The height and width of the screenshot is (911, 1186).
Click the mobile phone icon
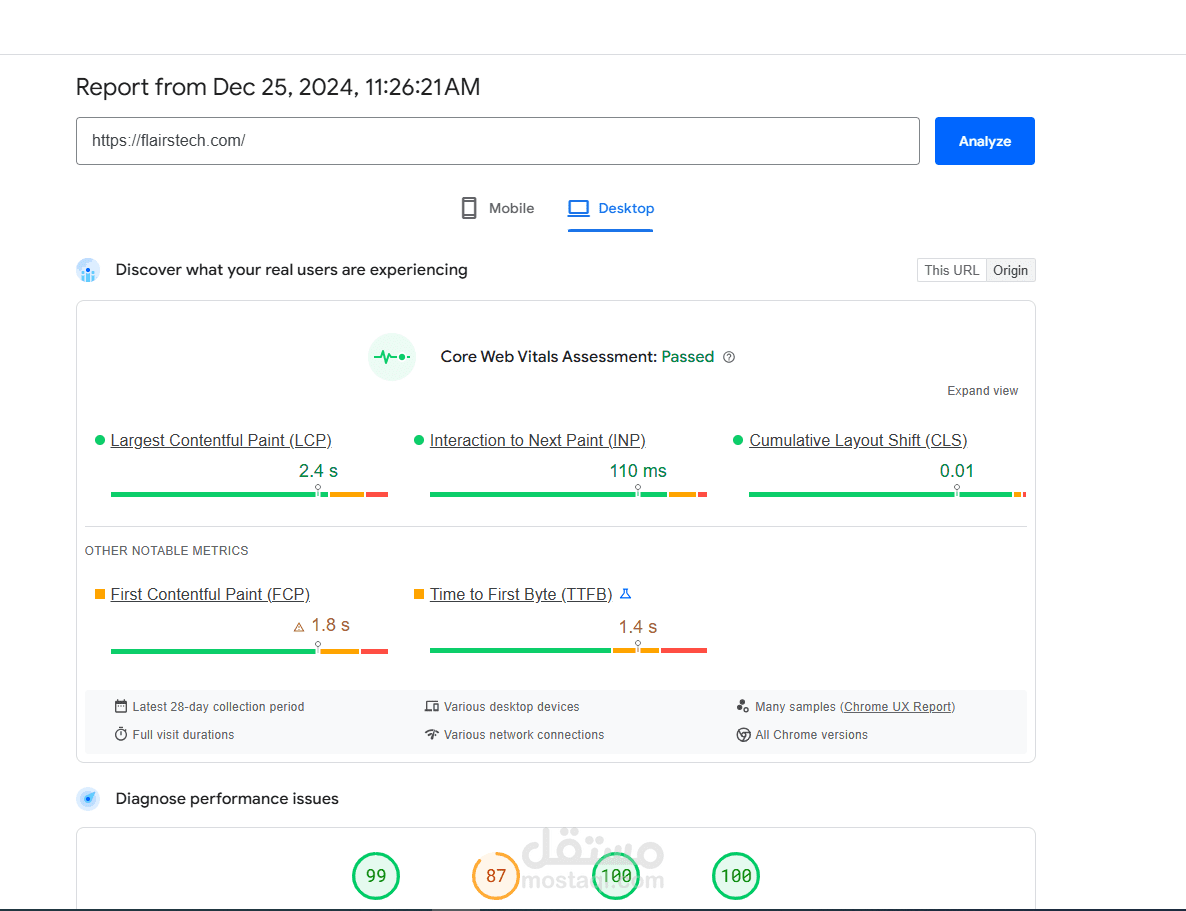click(x=469, y=208)
